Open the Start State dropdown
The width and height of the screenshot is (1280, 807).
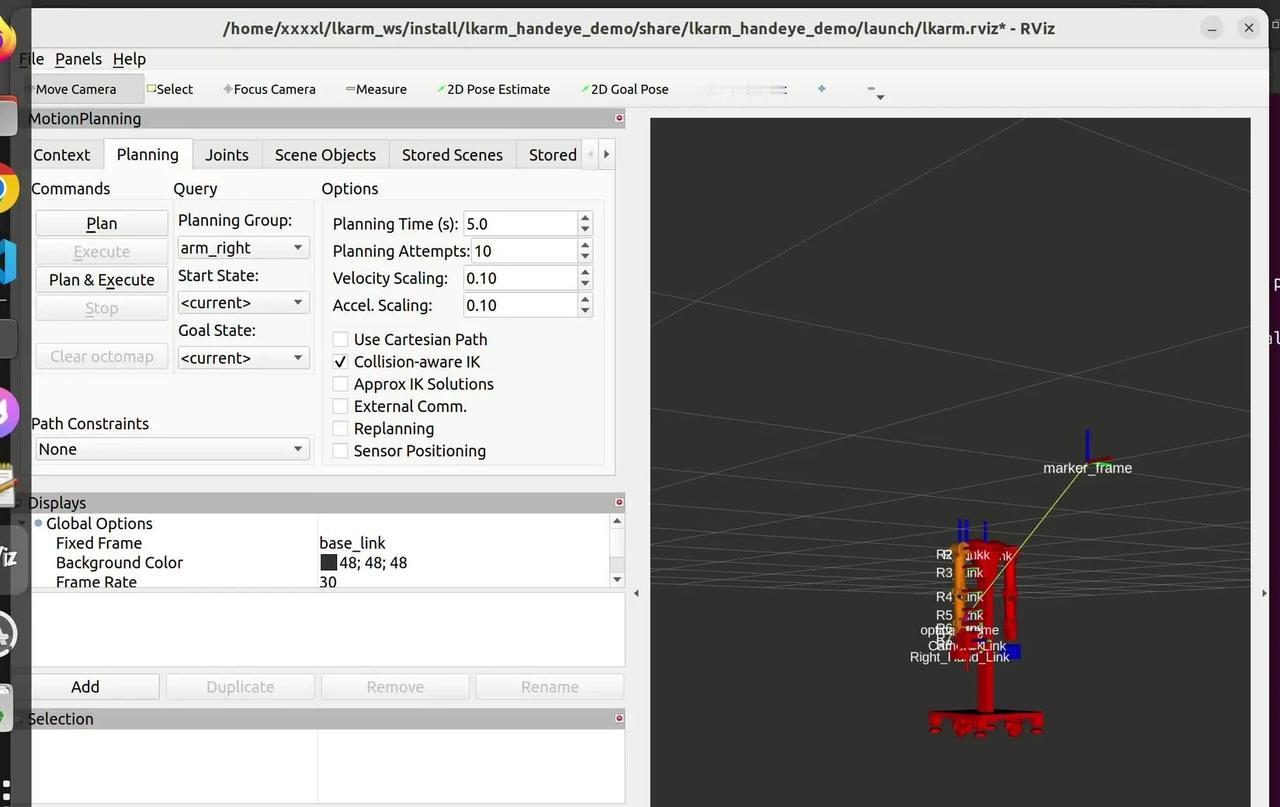coord(243,303)
